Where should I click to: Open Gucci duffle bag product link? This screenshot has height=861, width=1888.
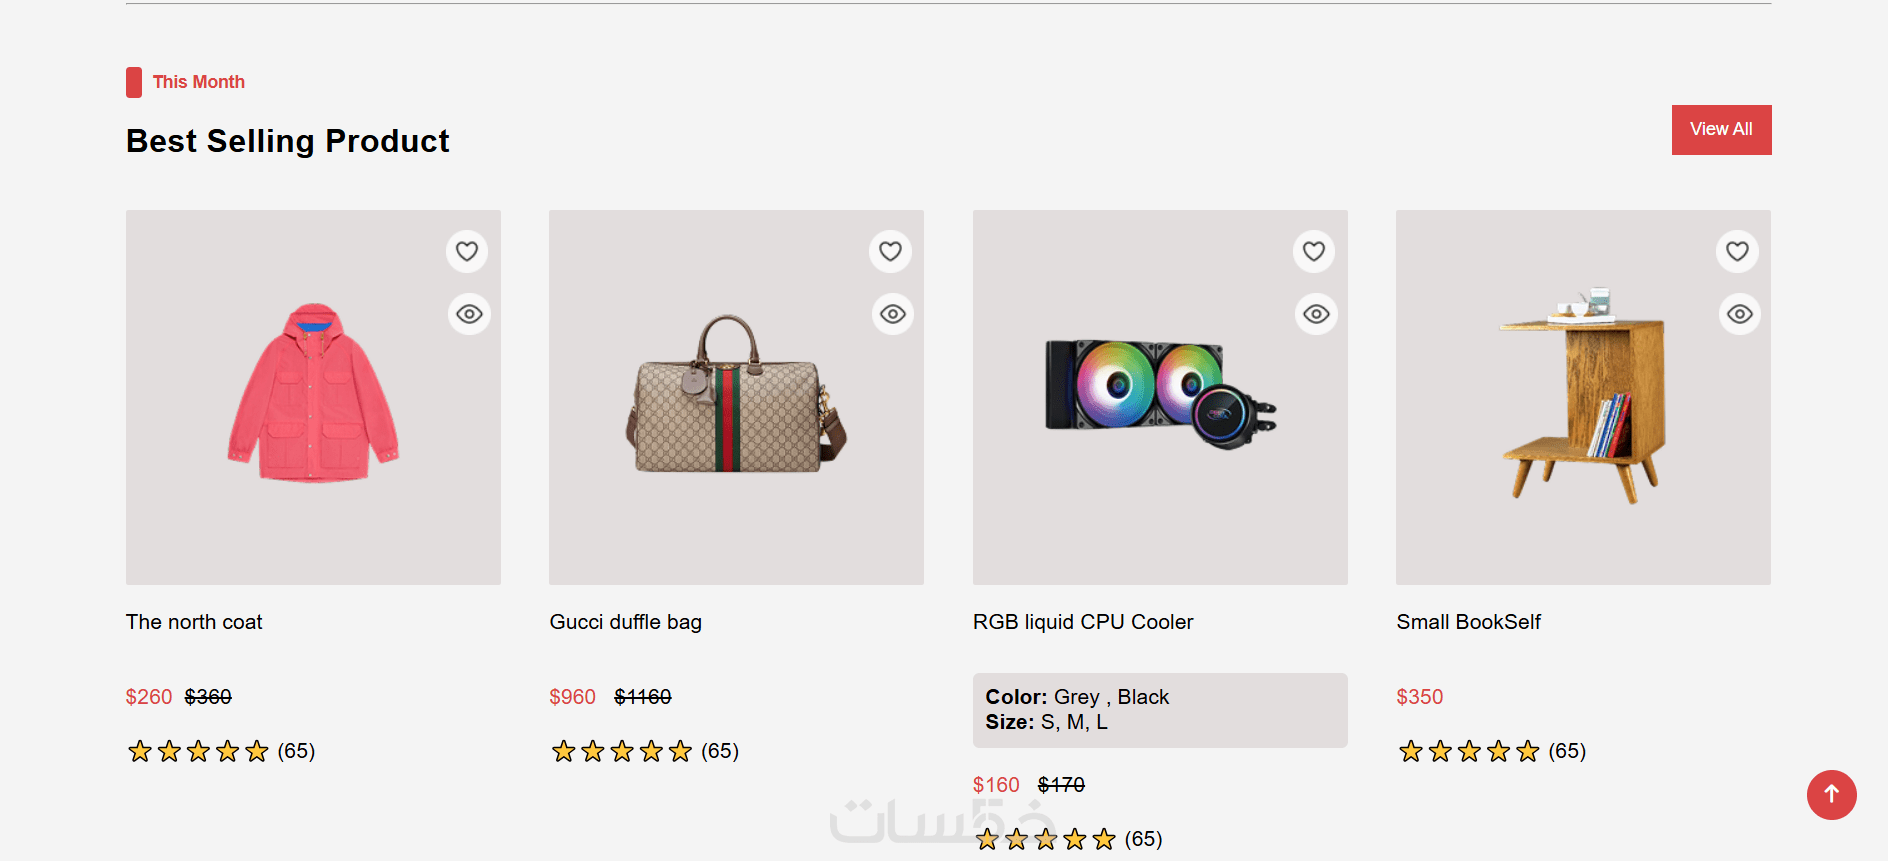click(625, 622)
